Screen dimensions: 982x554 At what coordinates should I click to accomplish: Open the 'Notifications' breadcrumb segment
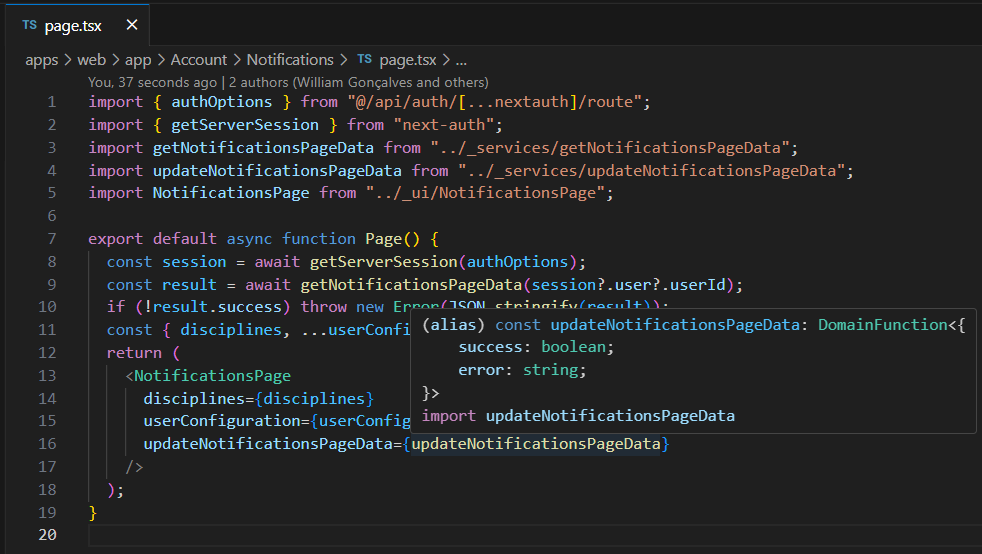tap(290, 60)
